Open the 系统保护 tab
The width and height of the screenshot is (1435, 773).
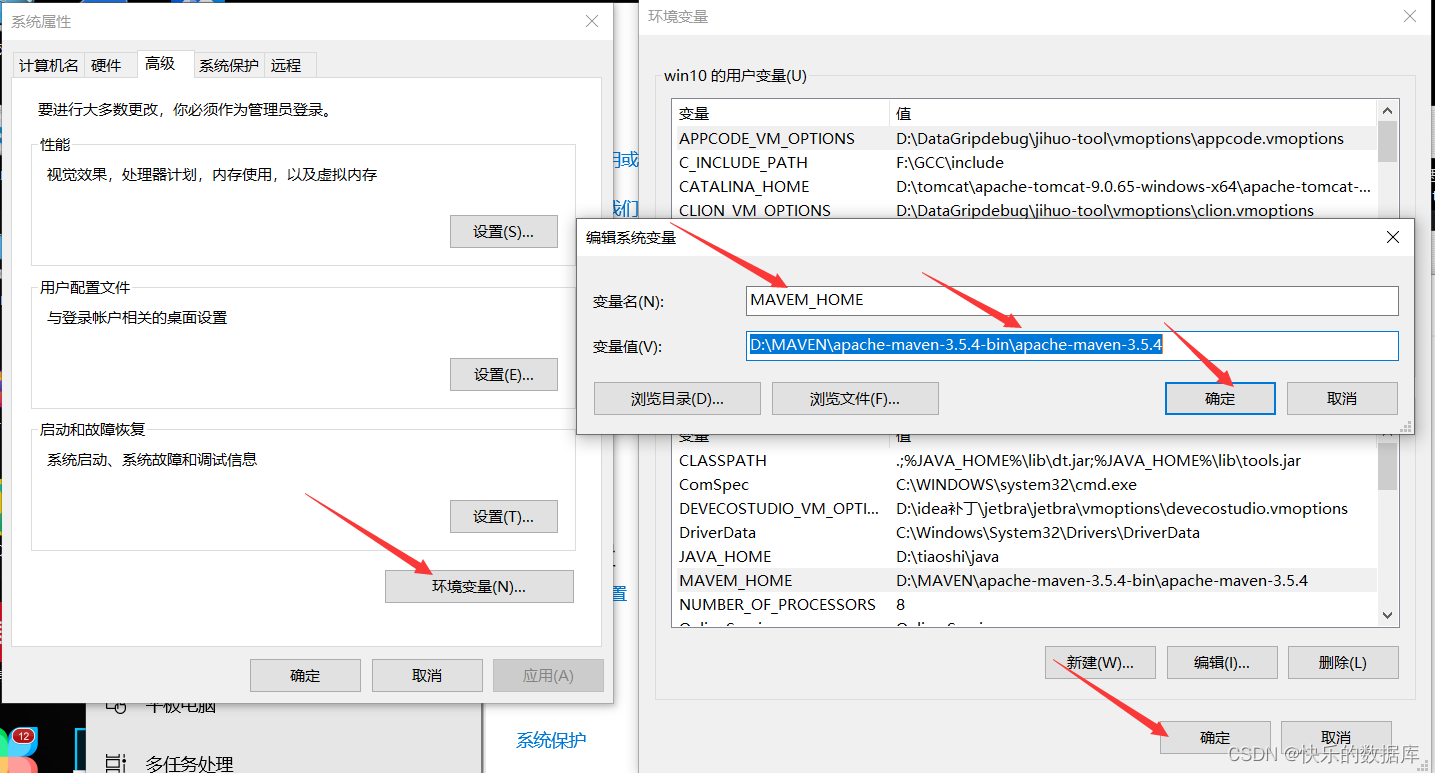point(228,65)
